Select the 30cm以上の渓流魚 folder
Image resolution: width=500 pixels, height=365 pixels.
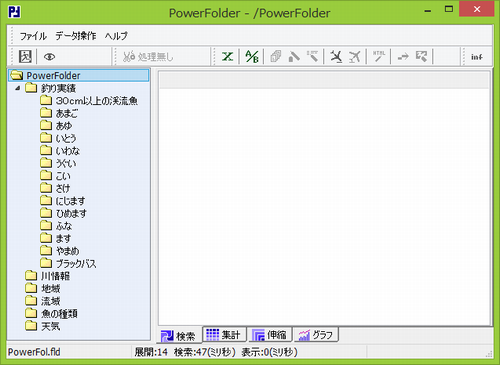coord(97,101)
